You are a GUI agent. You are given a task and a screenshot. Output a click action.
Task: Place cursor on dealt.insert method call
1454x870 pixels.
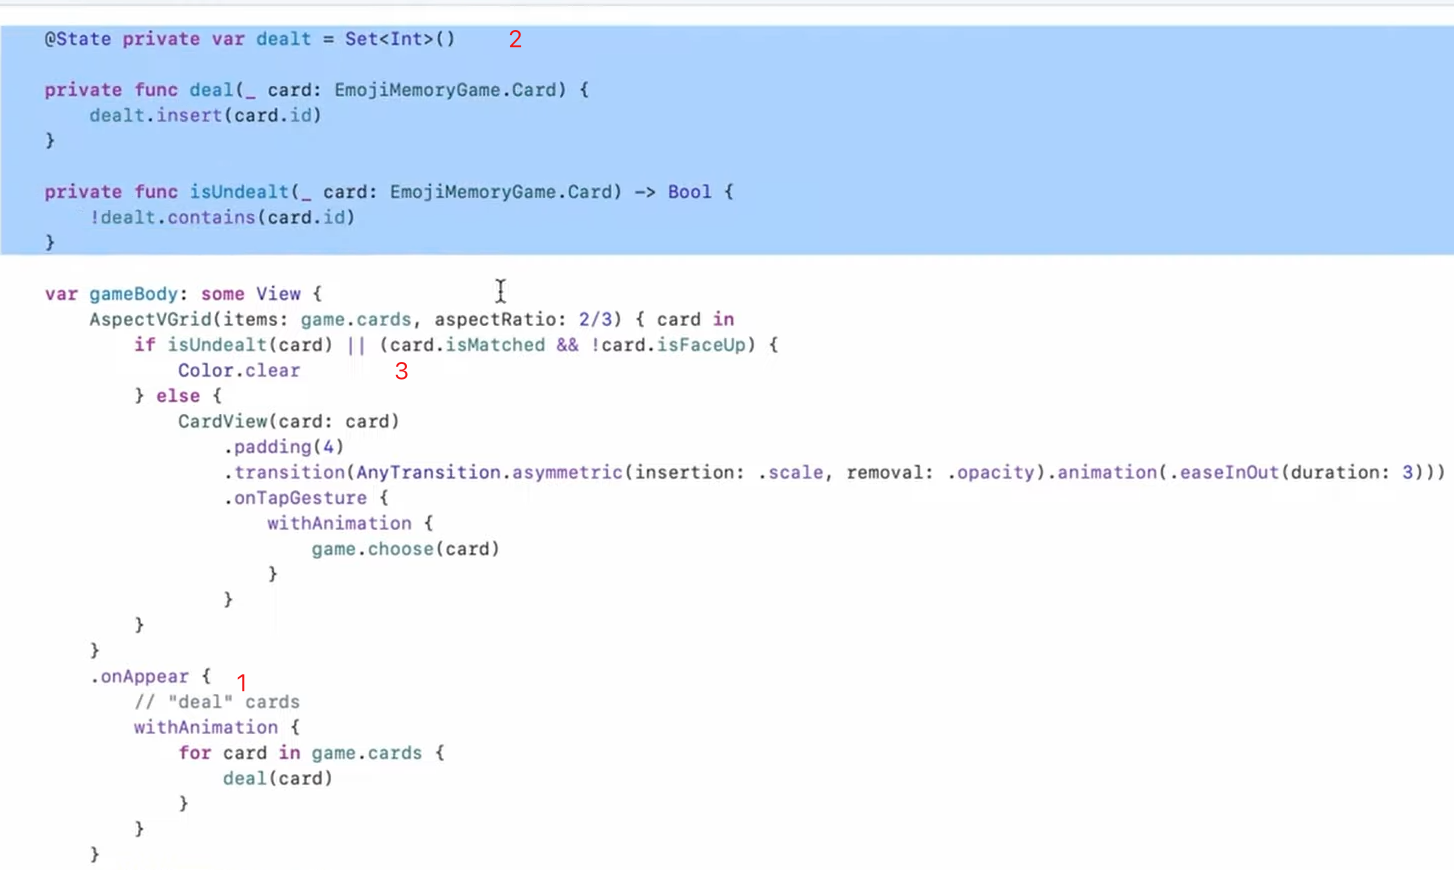click(x=155, y=116)
